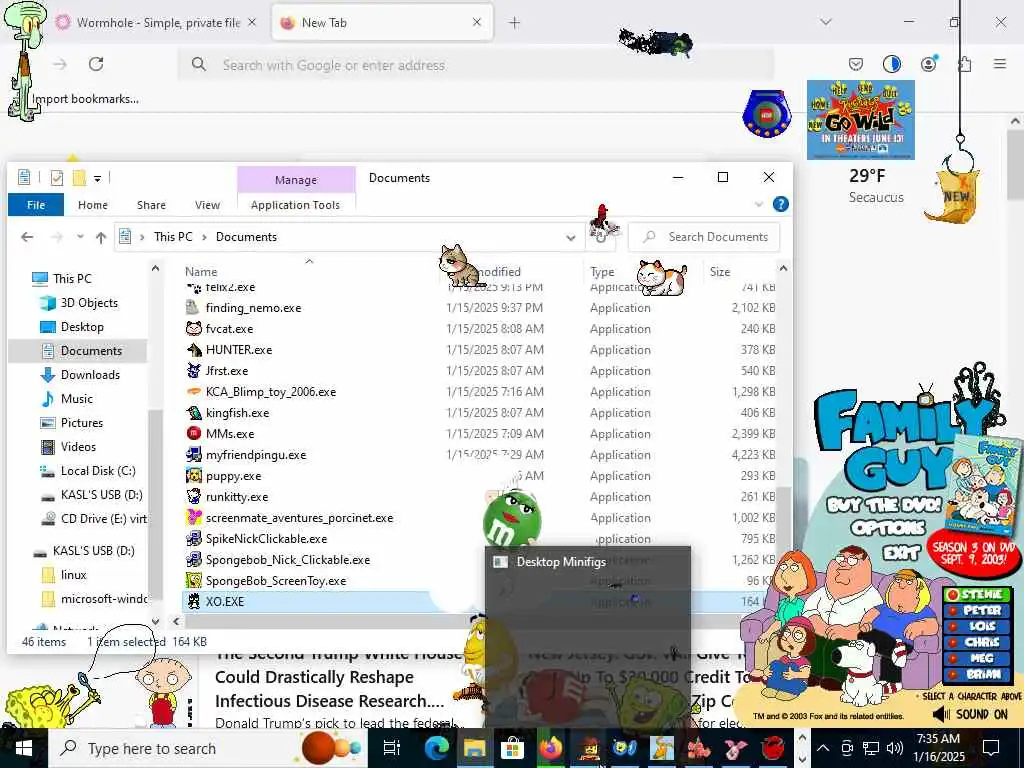The image size is (1024, 768).
Task: Open the Application Tools ribbon tab
Action: (295, 205)
